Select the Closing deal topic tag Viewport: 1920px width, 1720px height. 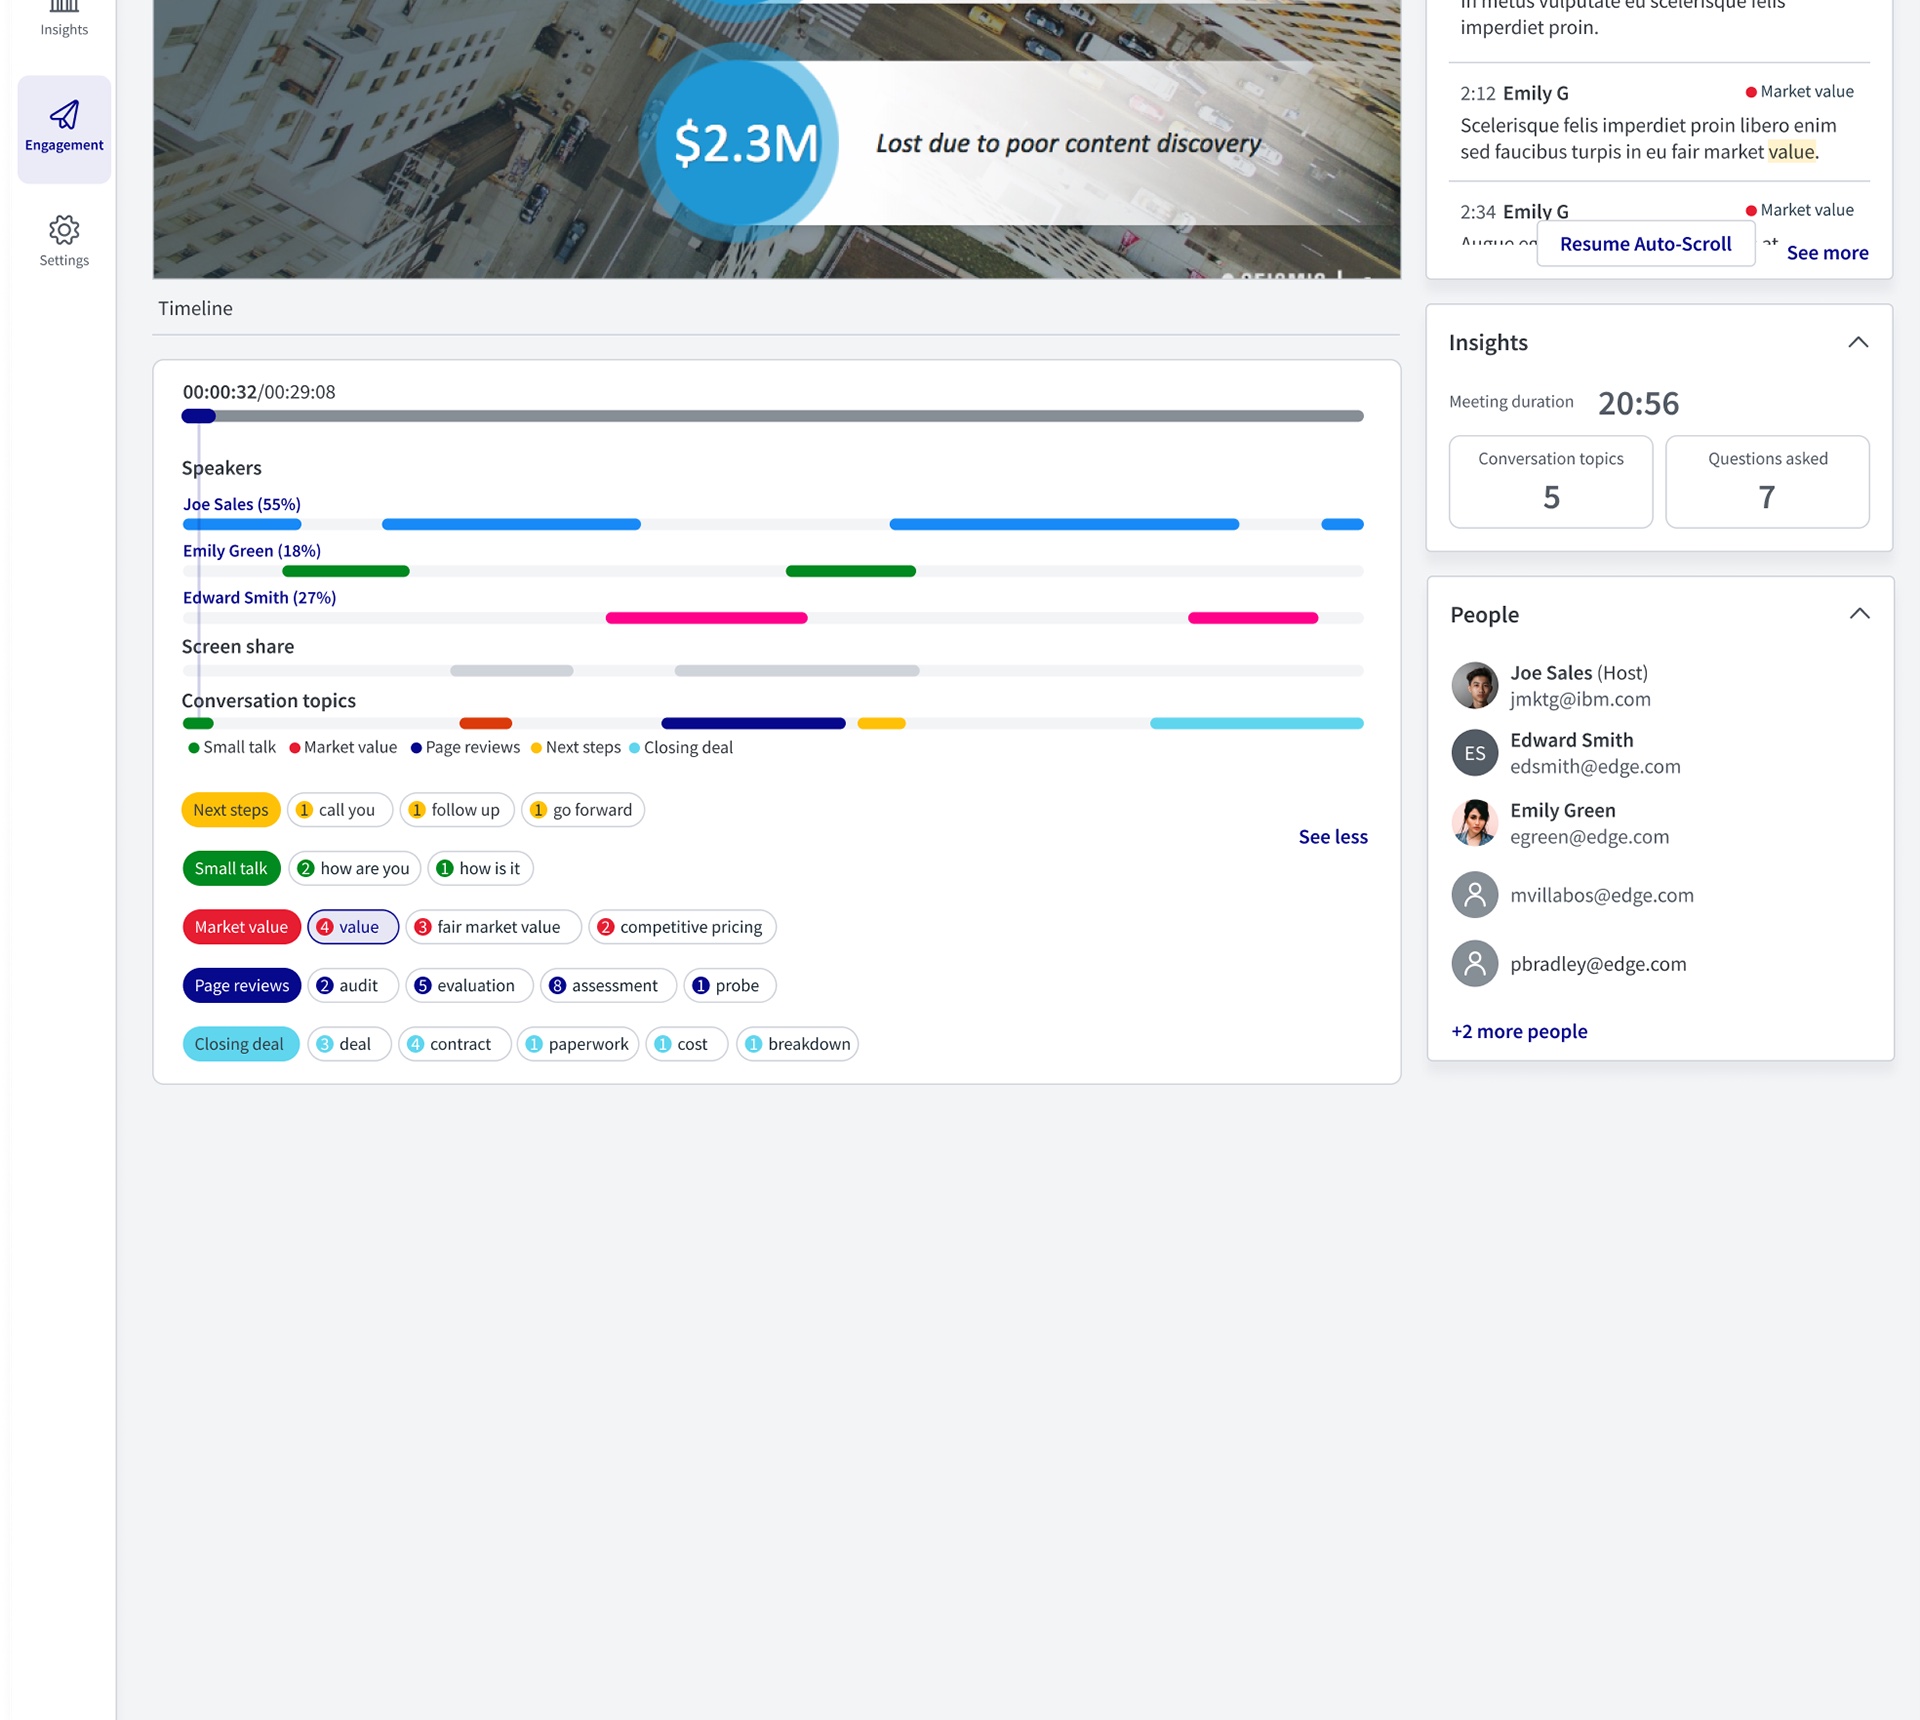(x=240, y=1044)
